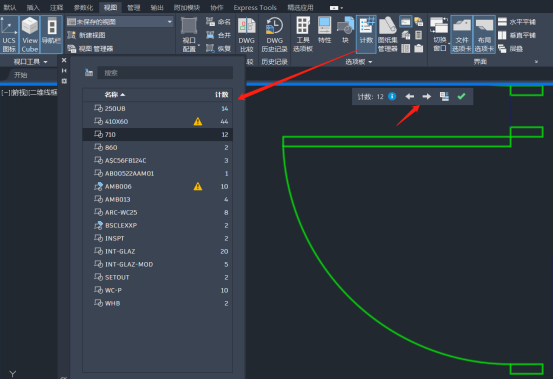553x380 pixels.
Task: Switch to the 默认 ribbon tab
Action: pyautogui.click(x=10, y=7)
